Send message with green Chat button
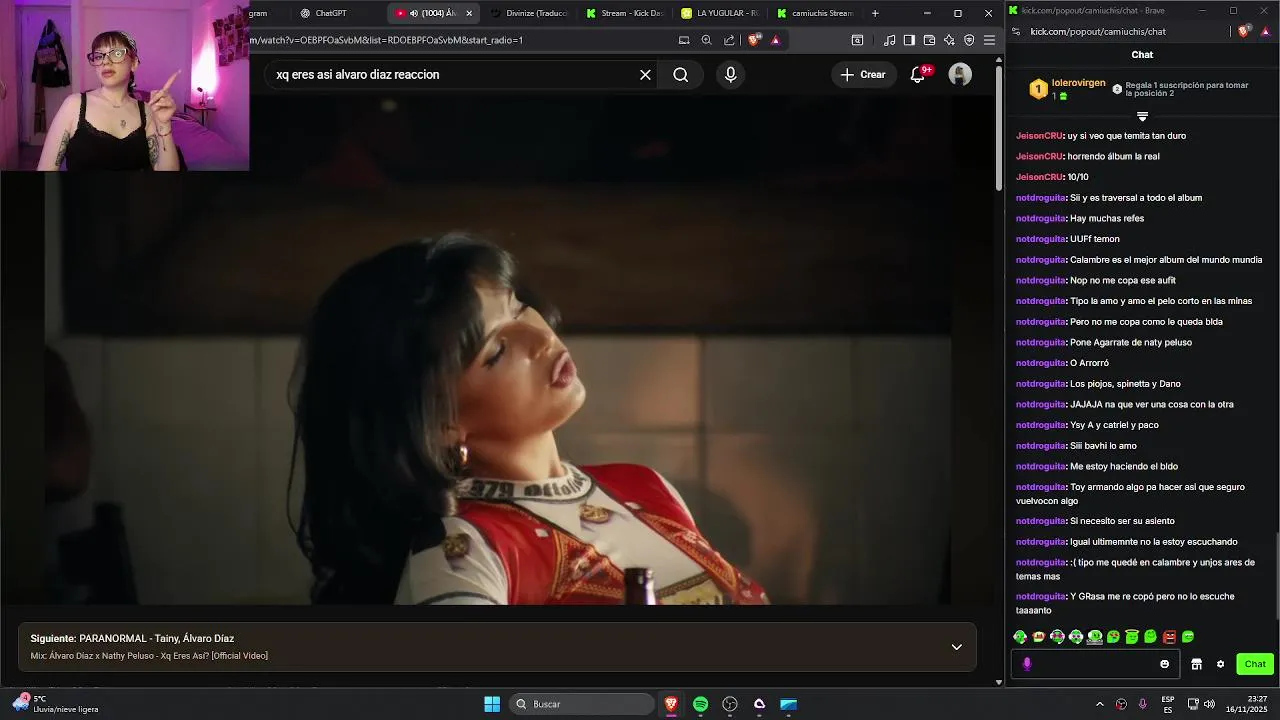 click(1255, 664)
